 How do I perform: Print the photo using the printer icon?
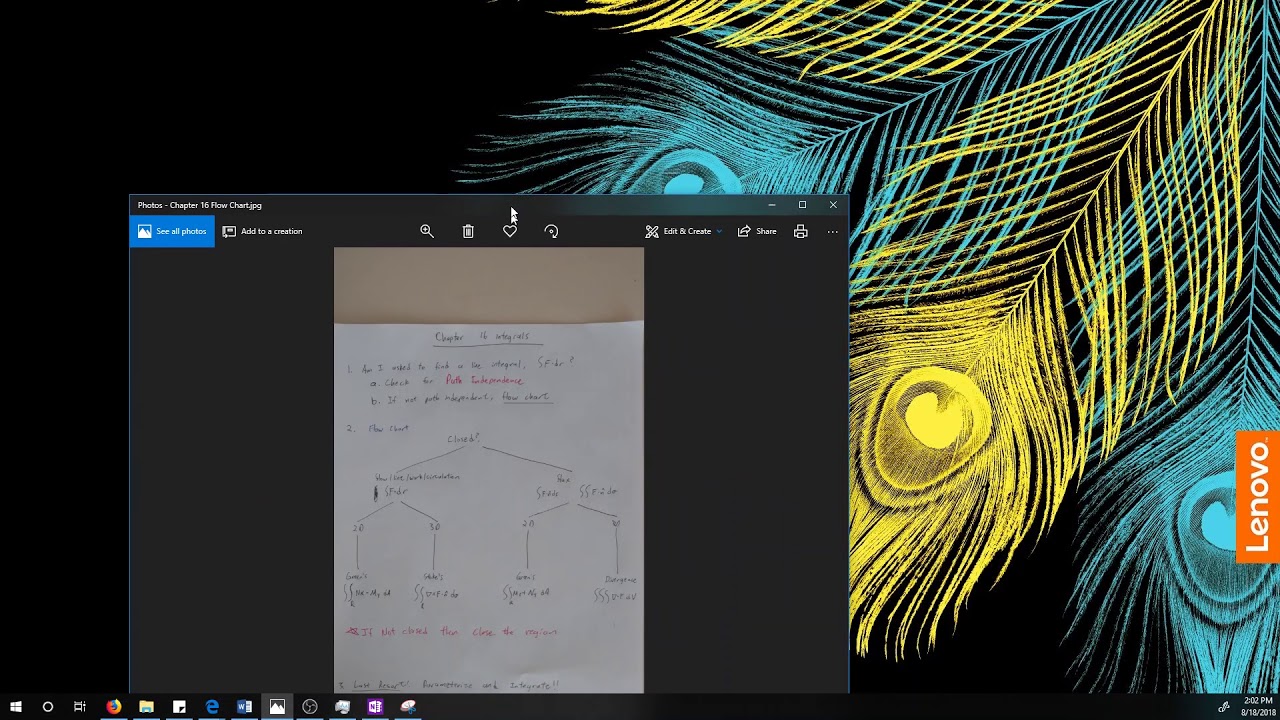click(801, 231)
